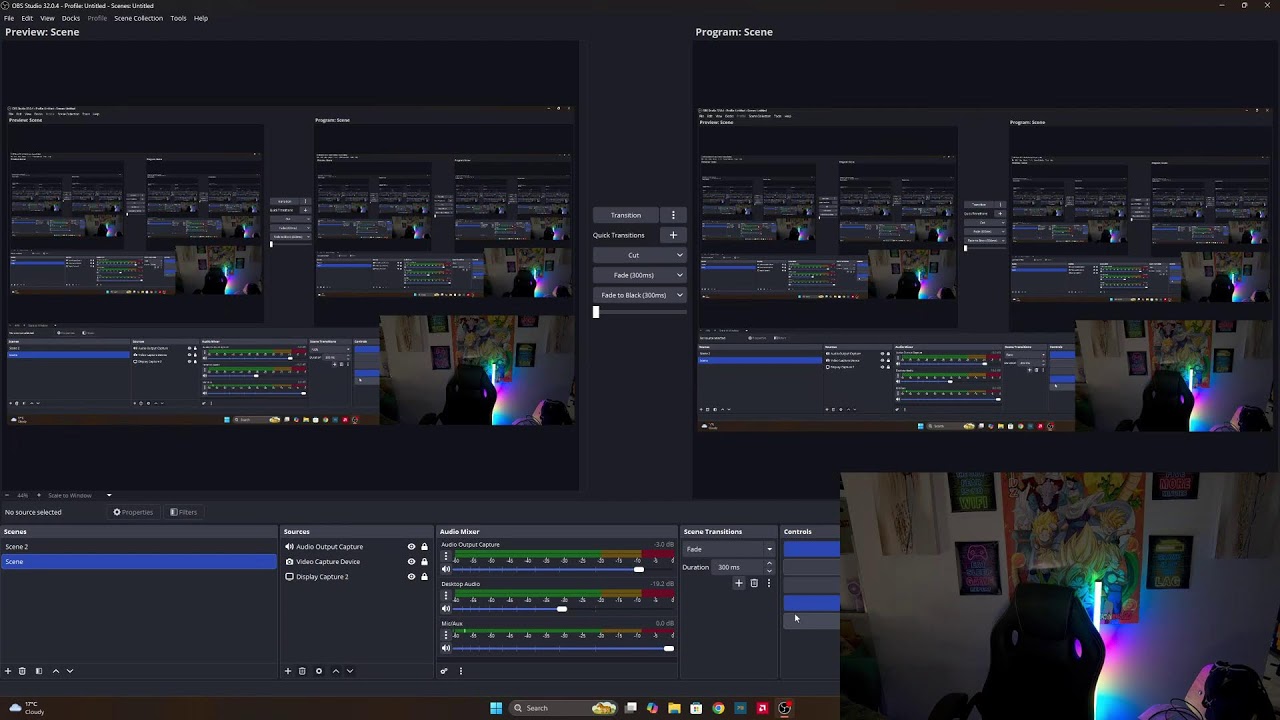
Task: Hide the Audio Output Capture source
Action: tap(411, 547)
